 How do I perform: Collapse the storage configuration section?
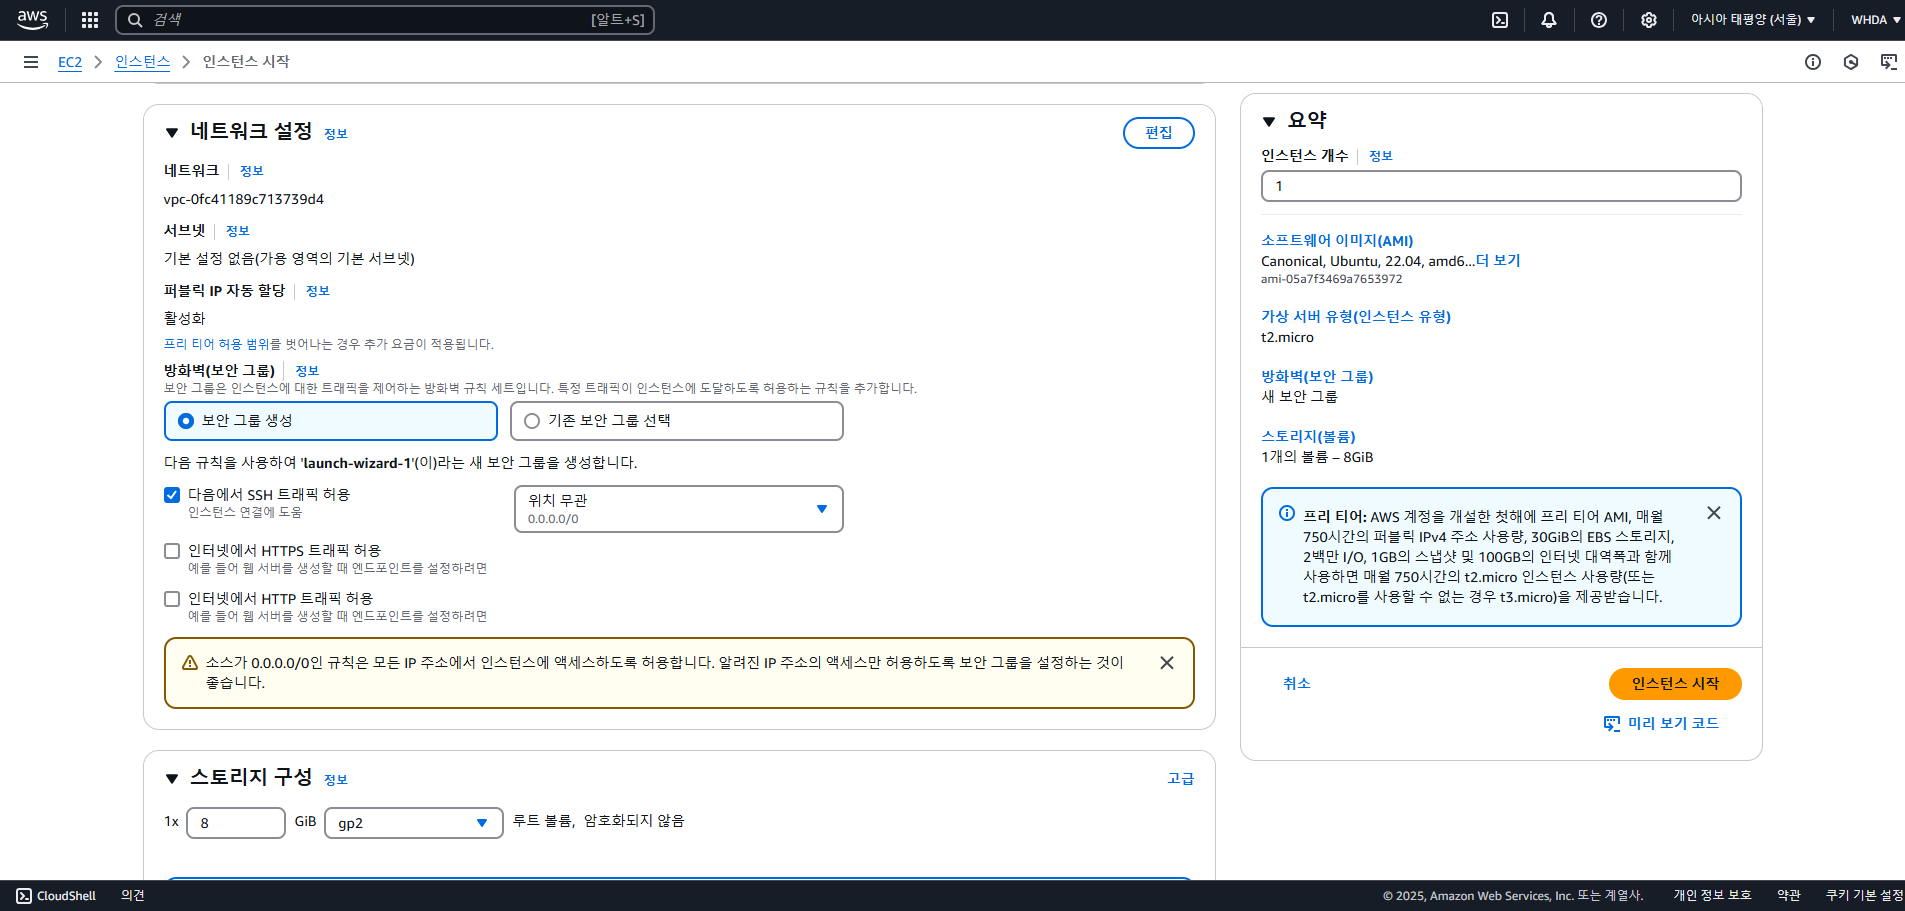pos(172,778)
